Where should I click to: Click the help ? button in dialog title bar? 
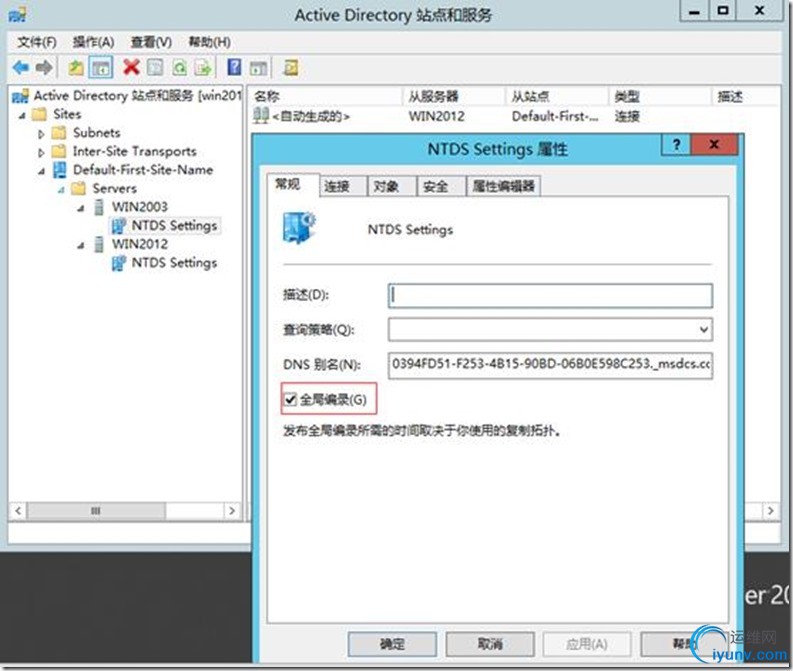(x=677, y=145)
